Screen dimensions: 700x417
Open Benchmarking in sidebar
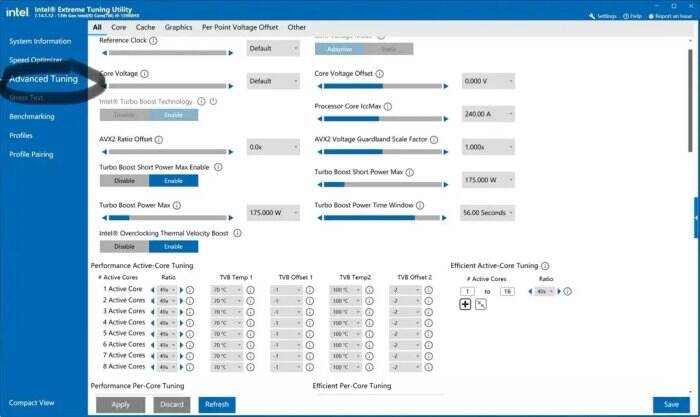tap(32, 117)
